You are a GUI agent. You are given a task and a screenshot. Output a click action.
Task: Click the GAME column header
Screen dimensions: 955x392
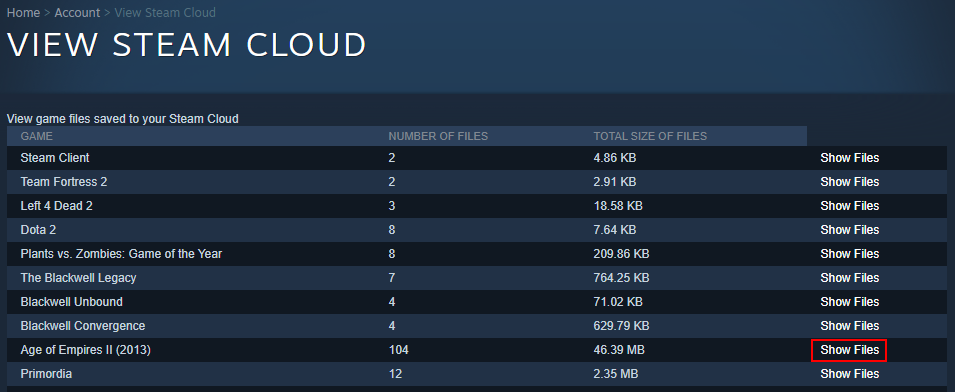coord(37,136)
